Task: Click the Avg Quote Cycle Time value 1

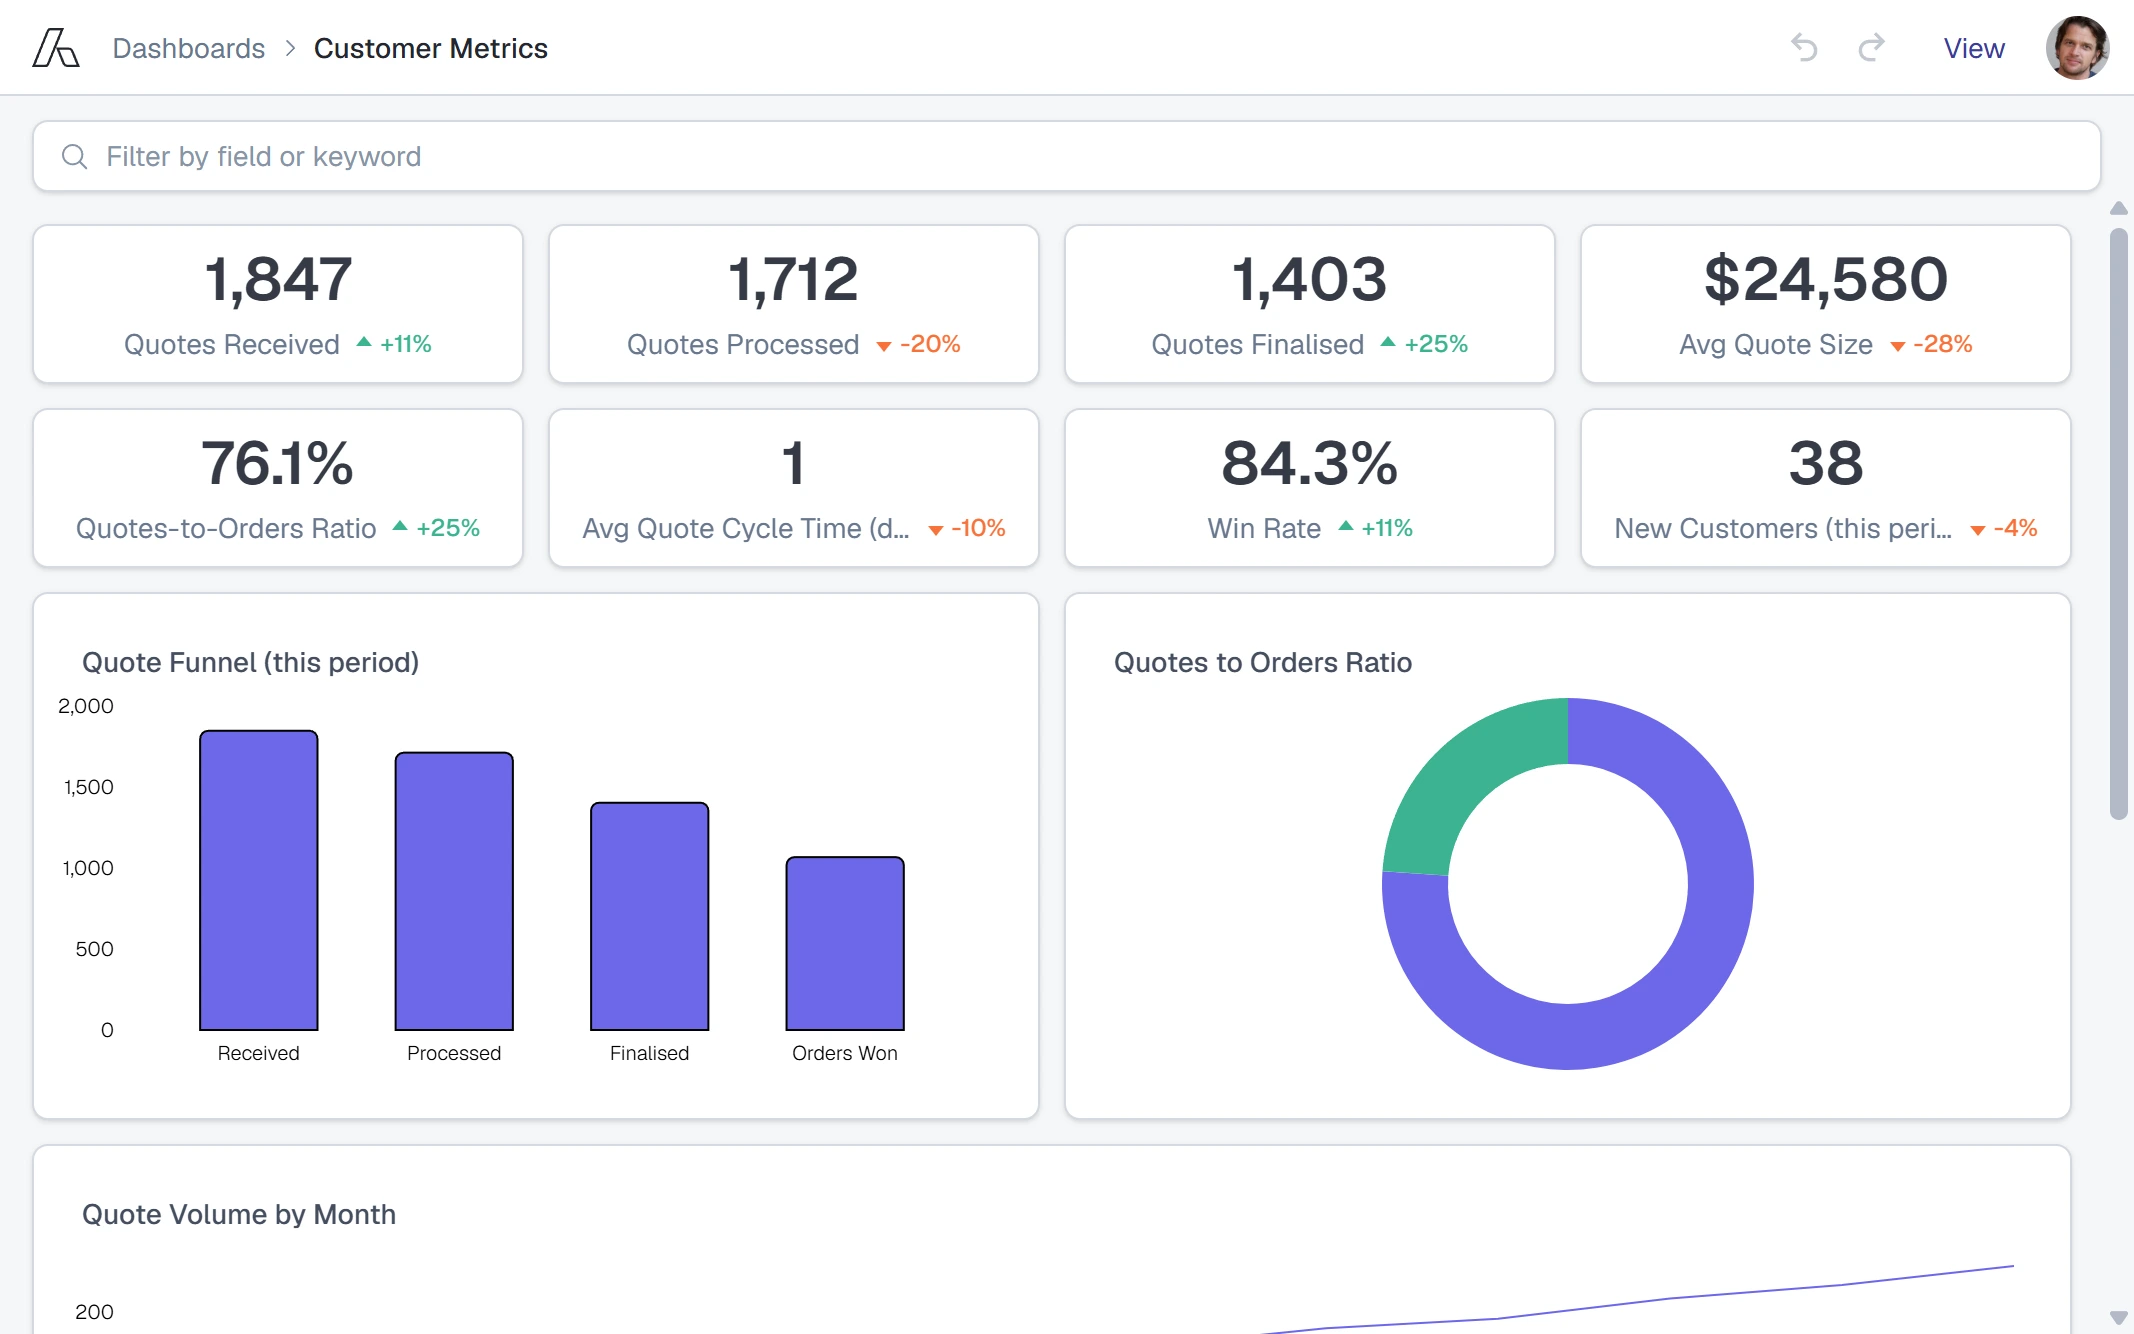Action: 794,463
